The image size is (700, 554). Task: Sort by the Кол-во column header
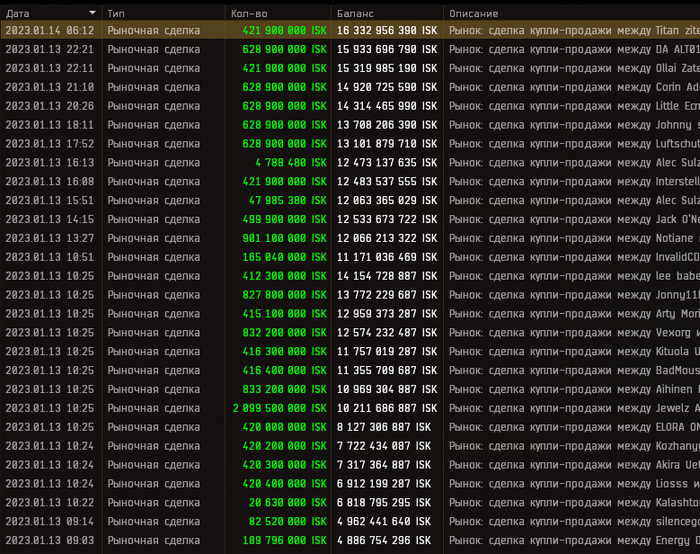249,14
